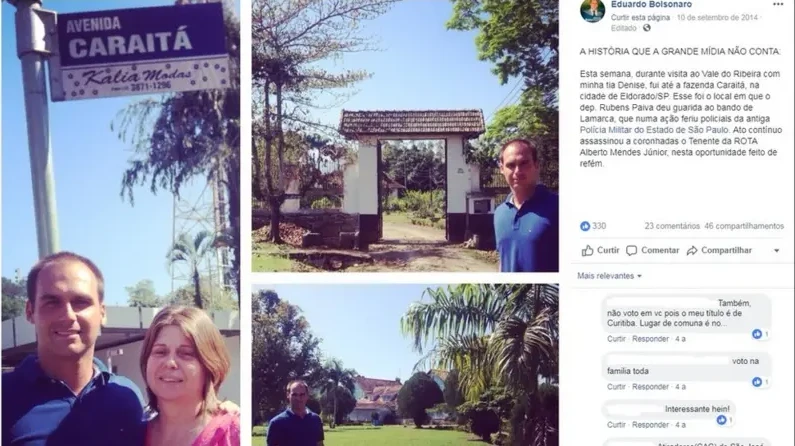795x446 pixels.
Task: Open the 'Mais relevantes' sorting dropdown
Action: coord(609,276)
